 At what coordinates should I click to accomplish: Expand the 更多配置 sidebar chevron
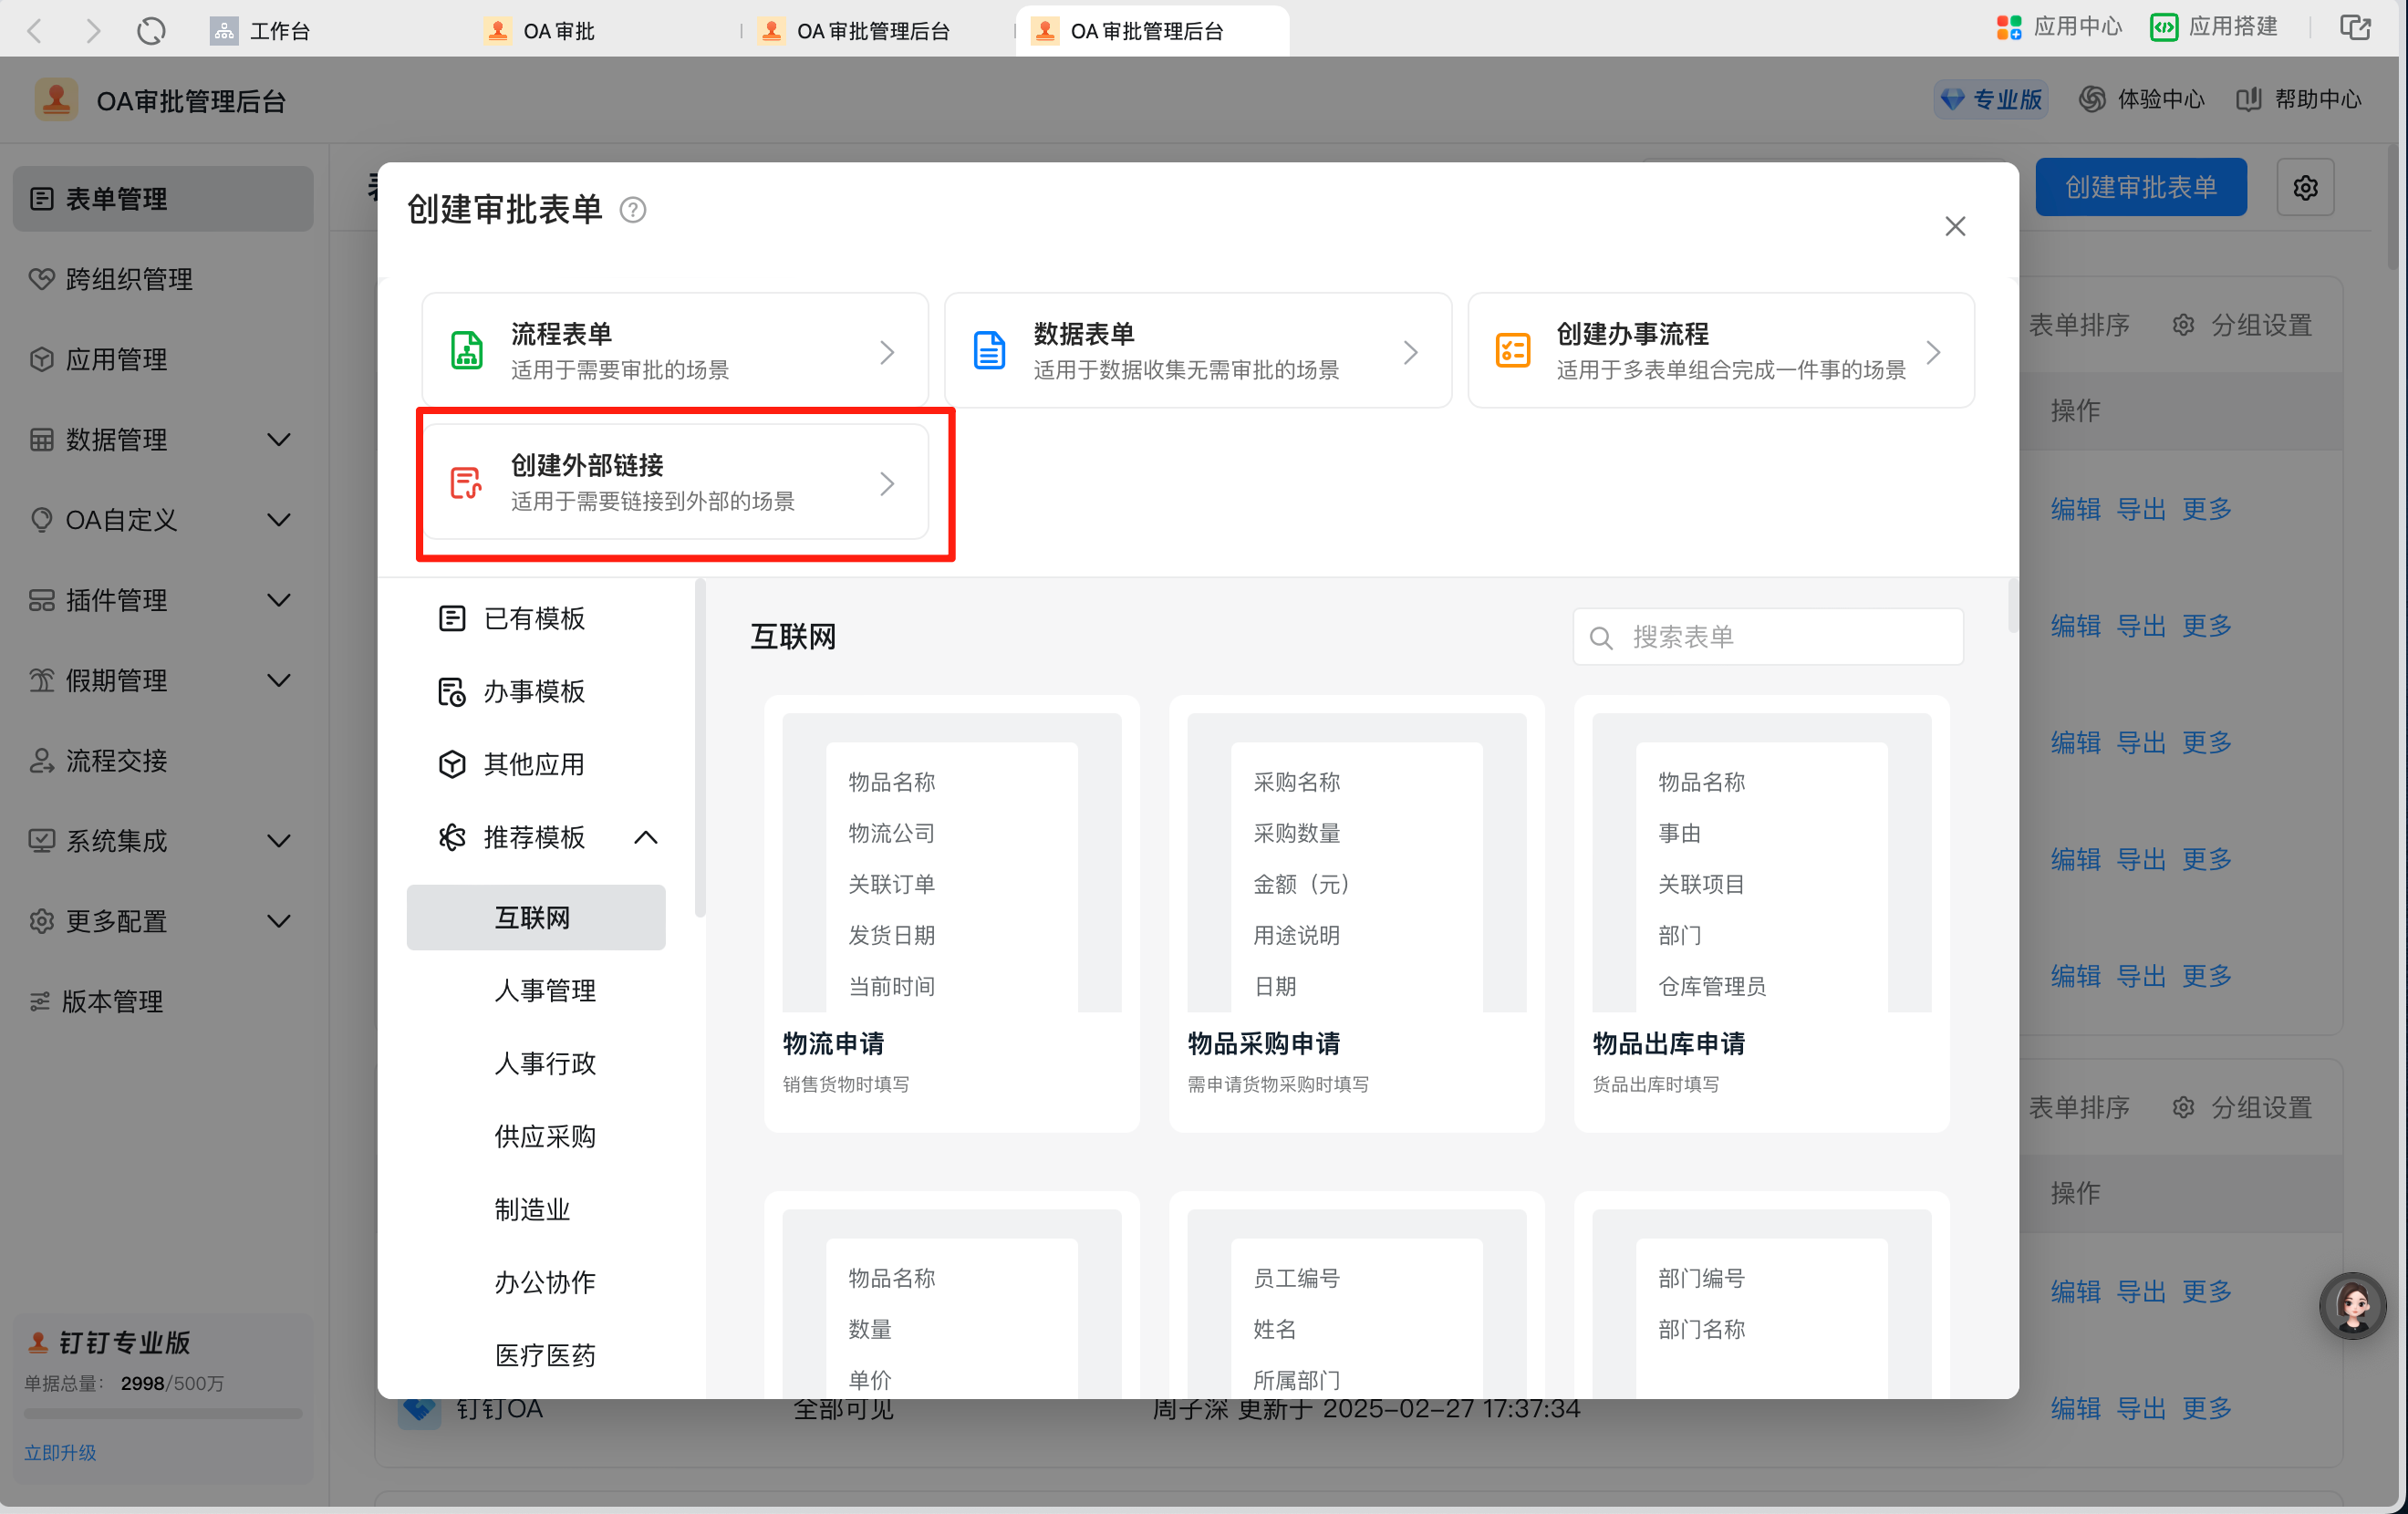pyautogui.click(x=280, y=921)
